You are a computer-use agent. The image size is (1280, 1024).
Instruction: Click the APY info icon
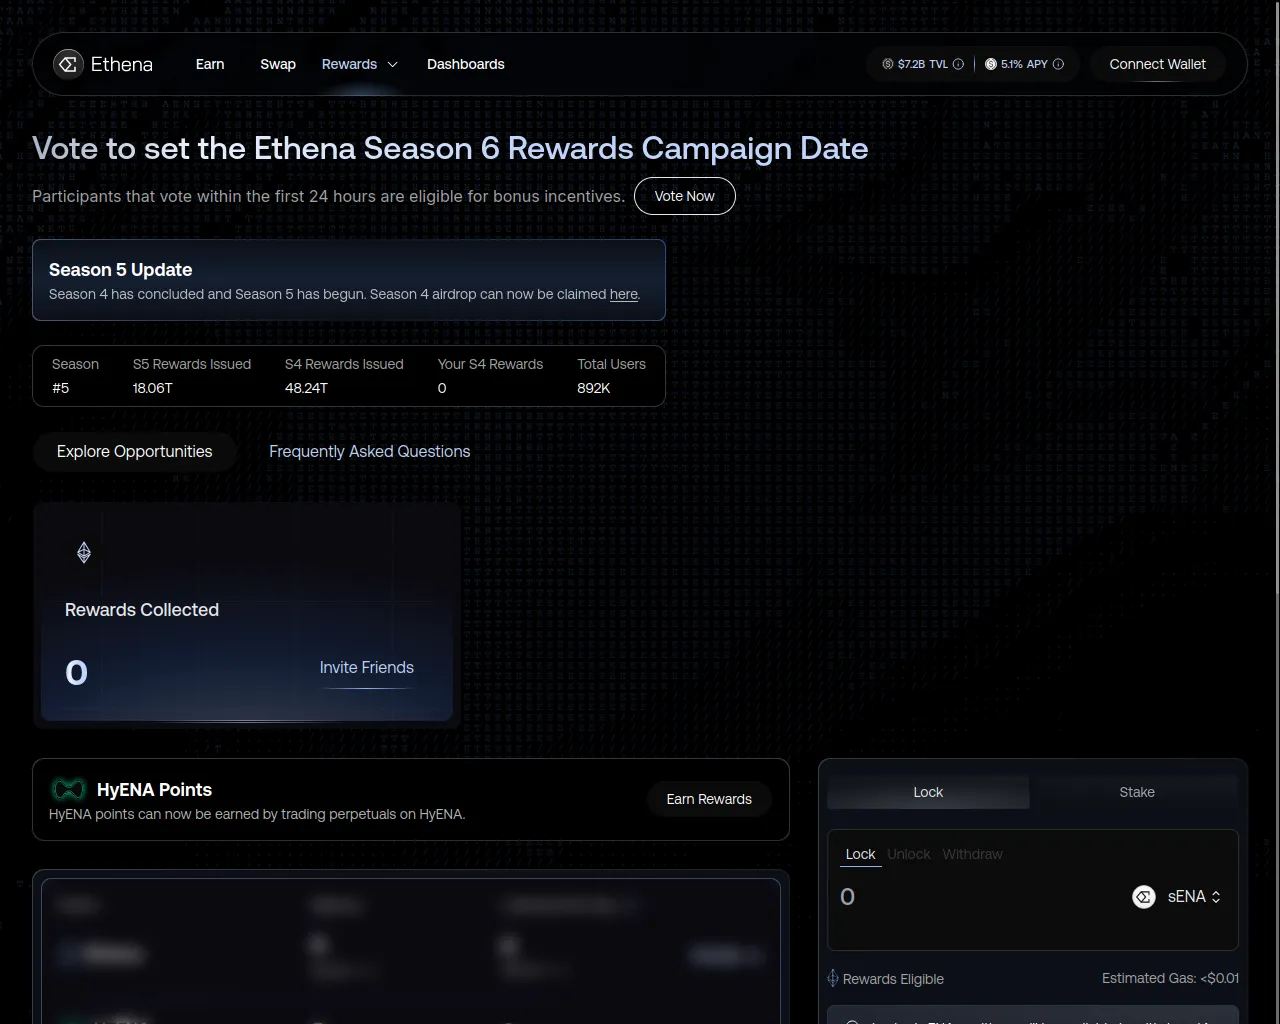(x=1058, y=64)
